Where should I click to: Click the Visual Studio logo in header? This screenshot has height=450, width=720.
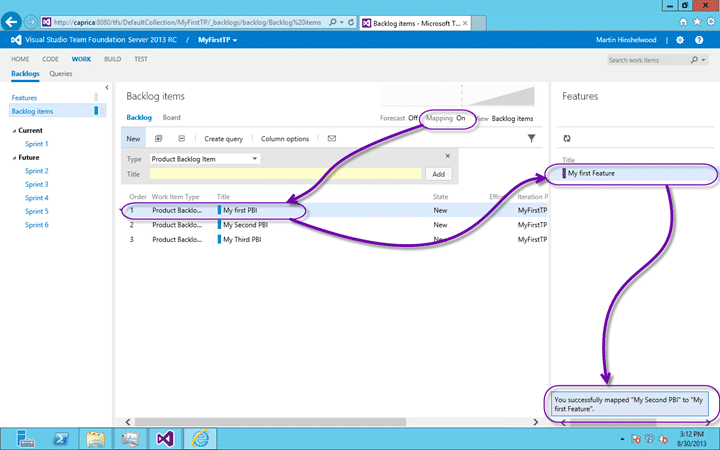(16, 40)
